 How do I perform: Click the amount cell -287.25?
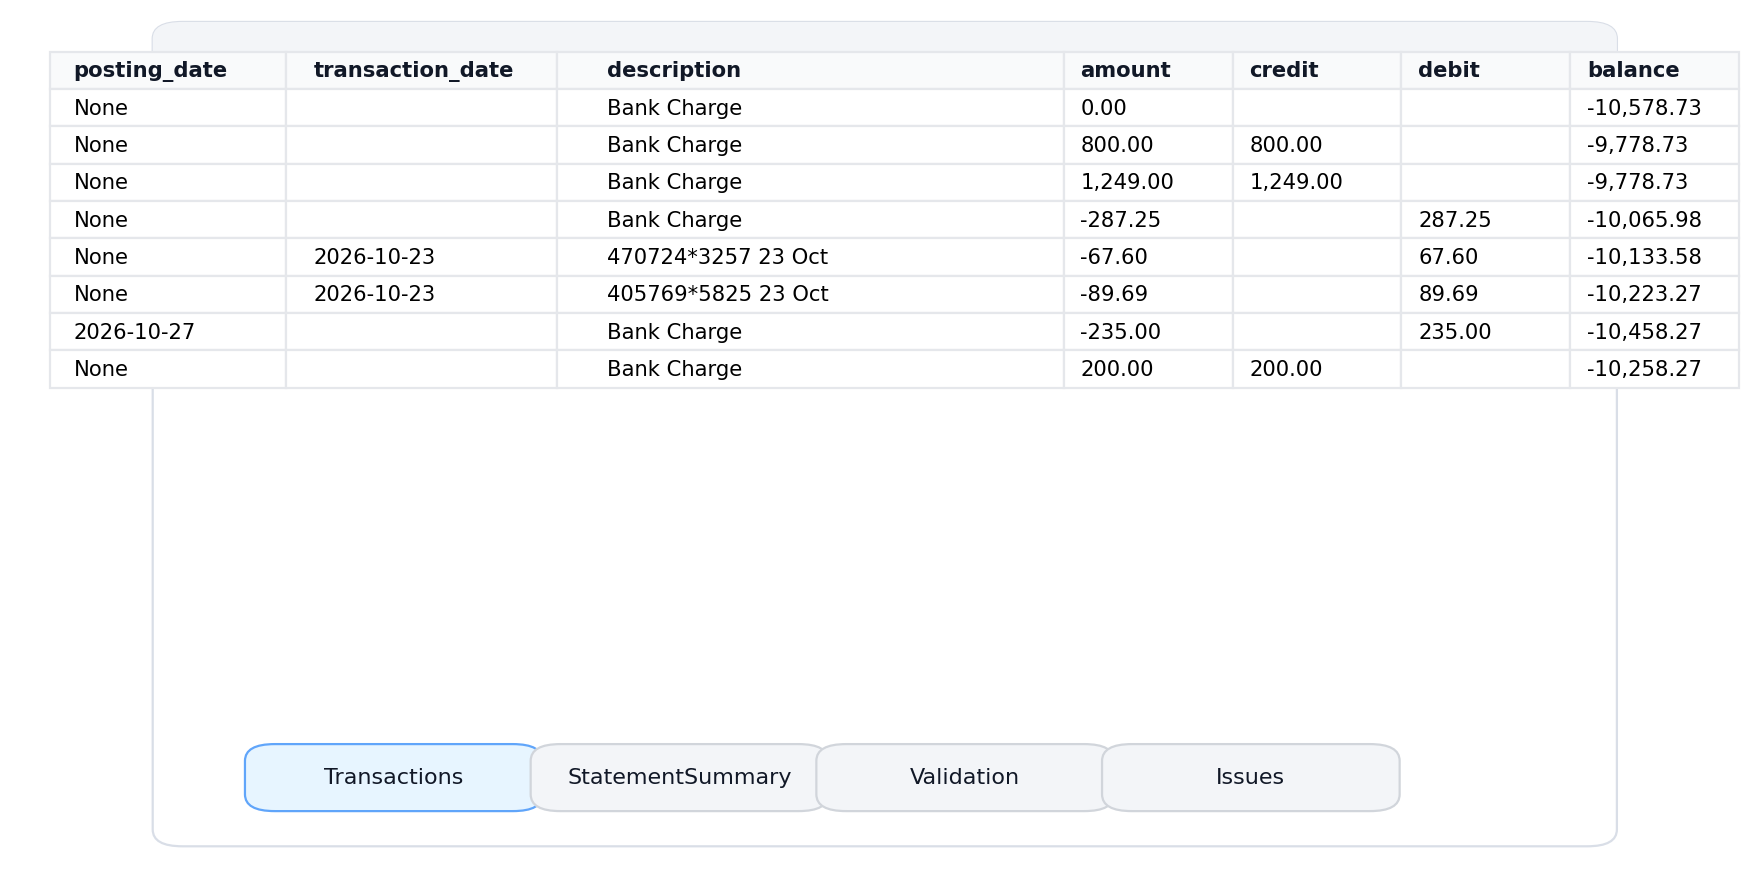tap(1148, 220)
